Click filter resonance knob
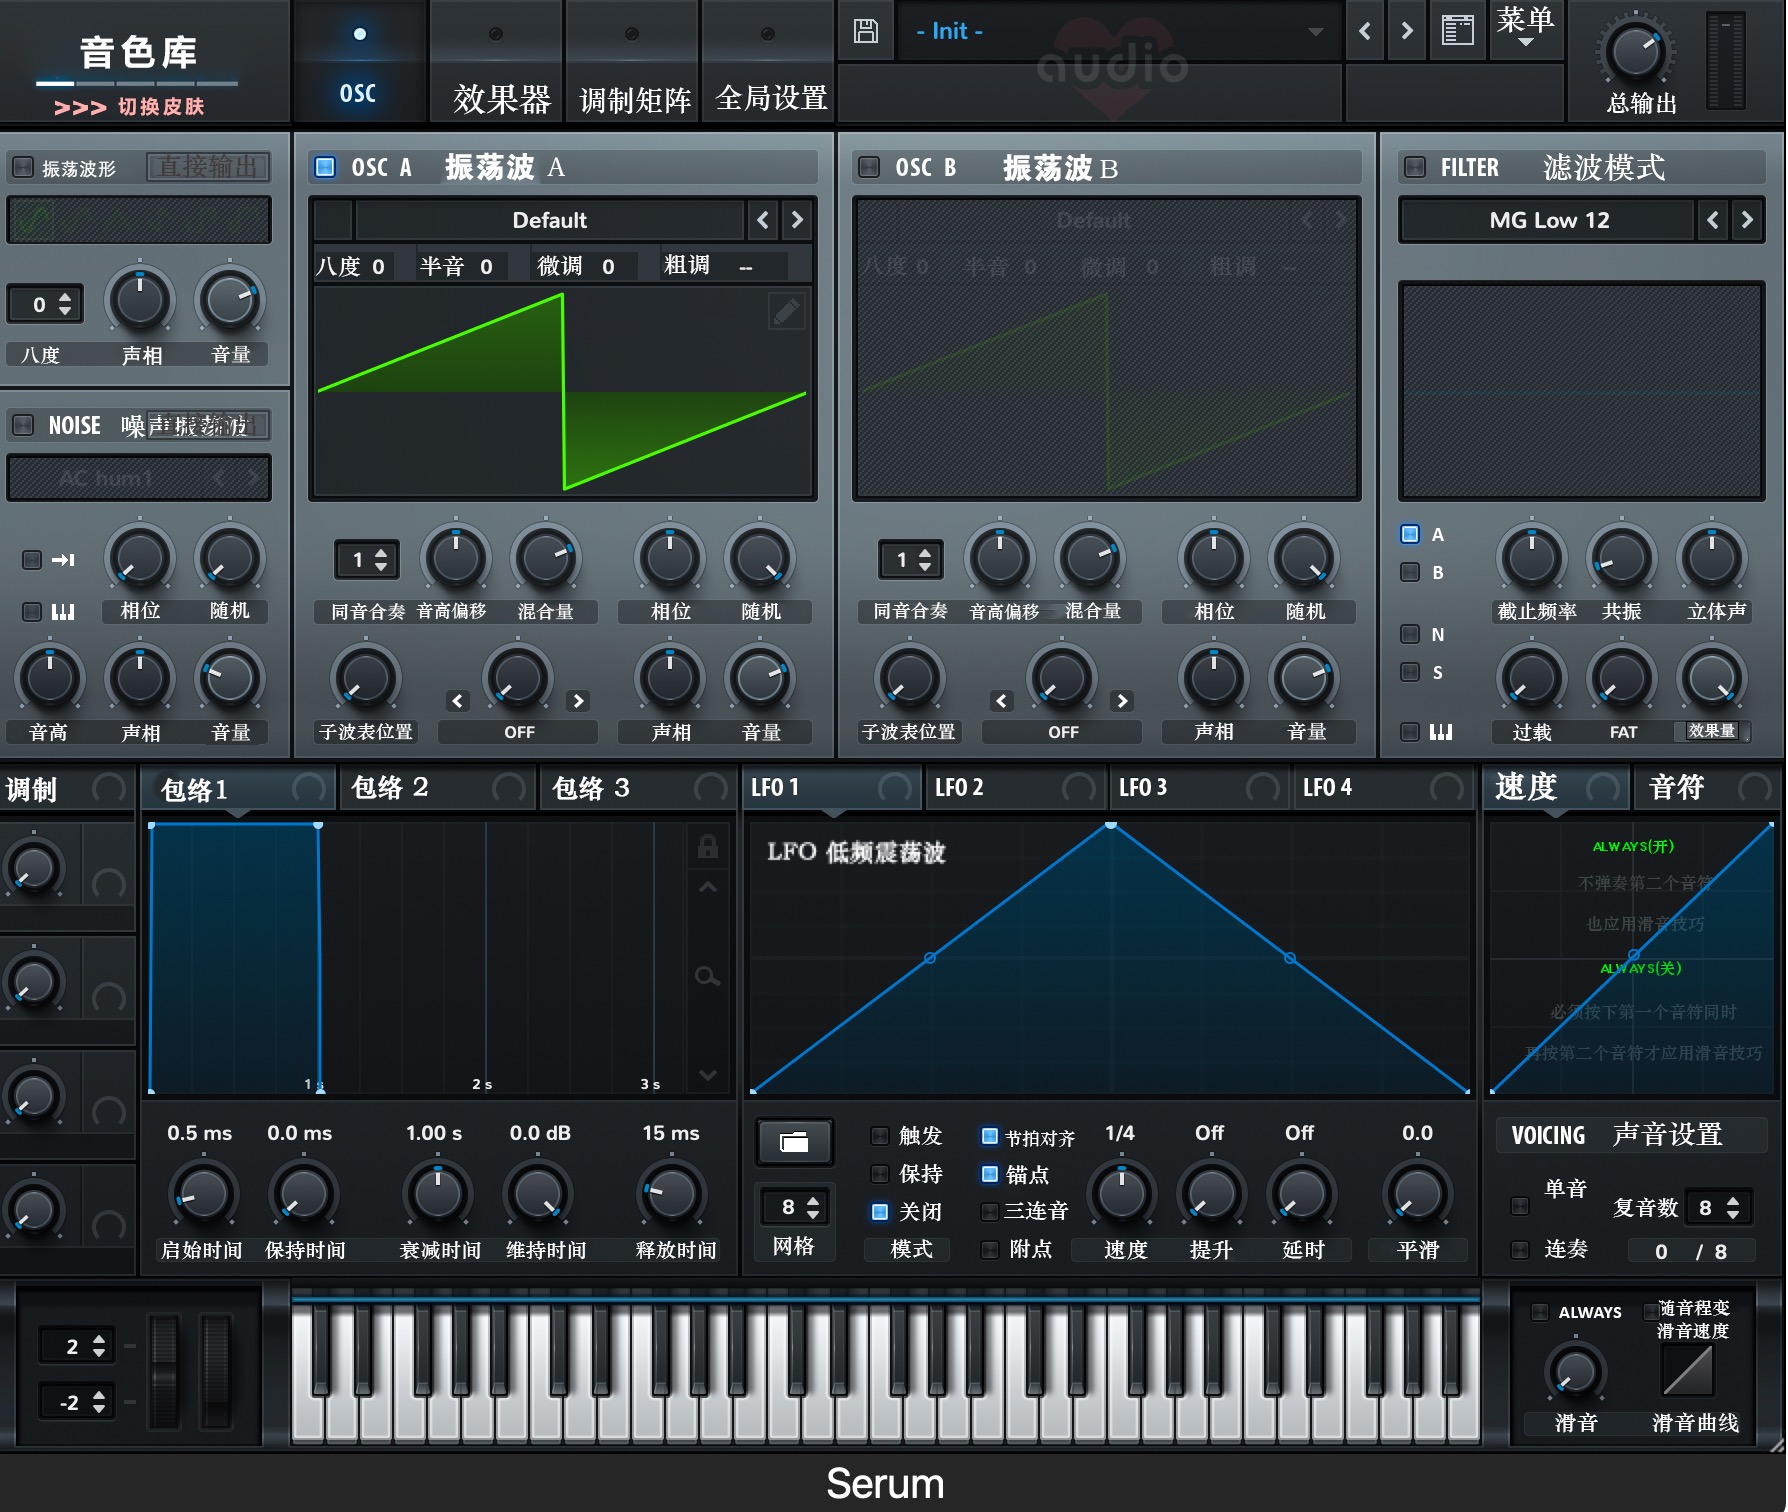Screen dimensions: 1788x1512 click(1621, 558)
